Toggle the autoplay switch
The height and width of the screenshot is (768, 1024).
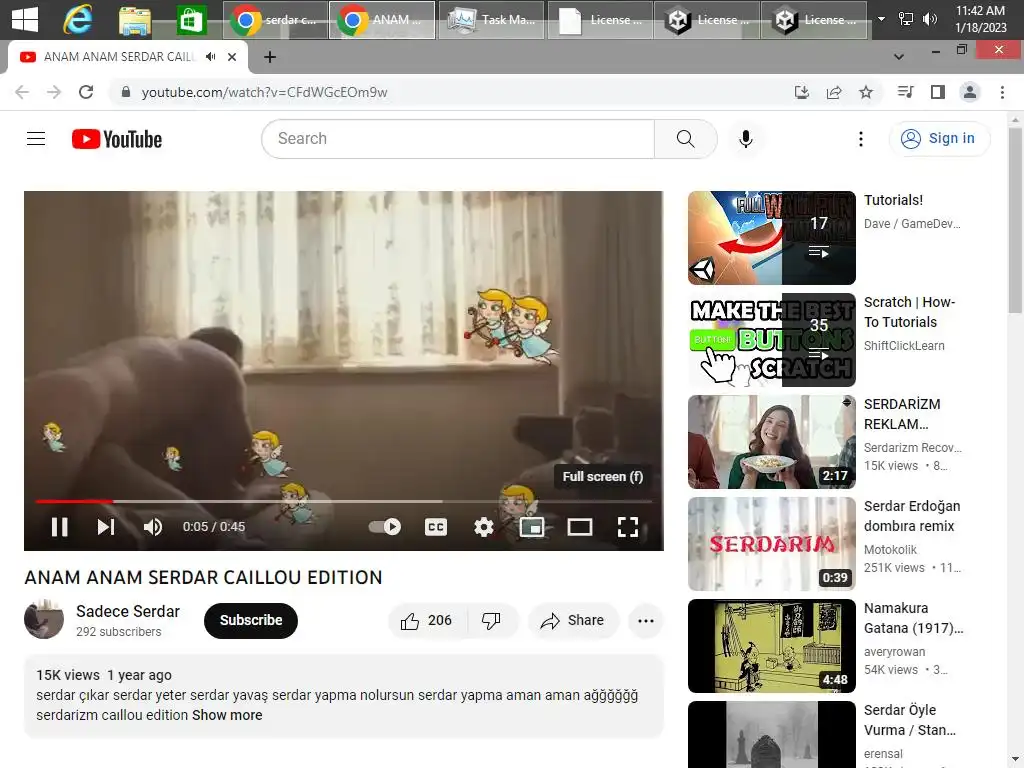tap(385, 526)
